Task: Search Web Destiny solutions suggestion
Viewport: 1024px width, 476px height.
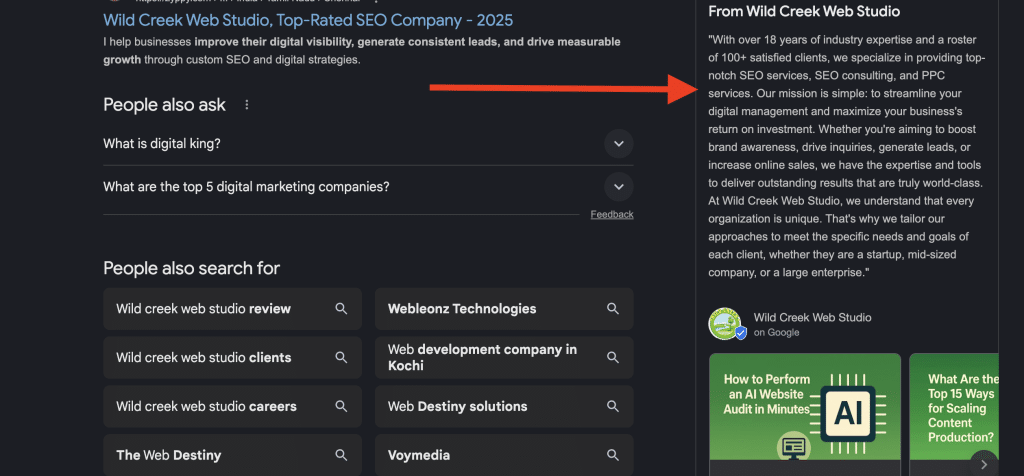Action: pos(504,406)
